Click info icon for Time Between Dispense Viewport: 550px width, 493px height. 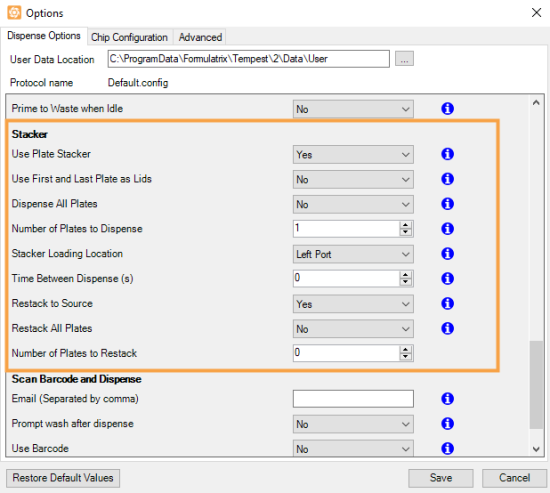pyautogui.click(x=447, y=278)
